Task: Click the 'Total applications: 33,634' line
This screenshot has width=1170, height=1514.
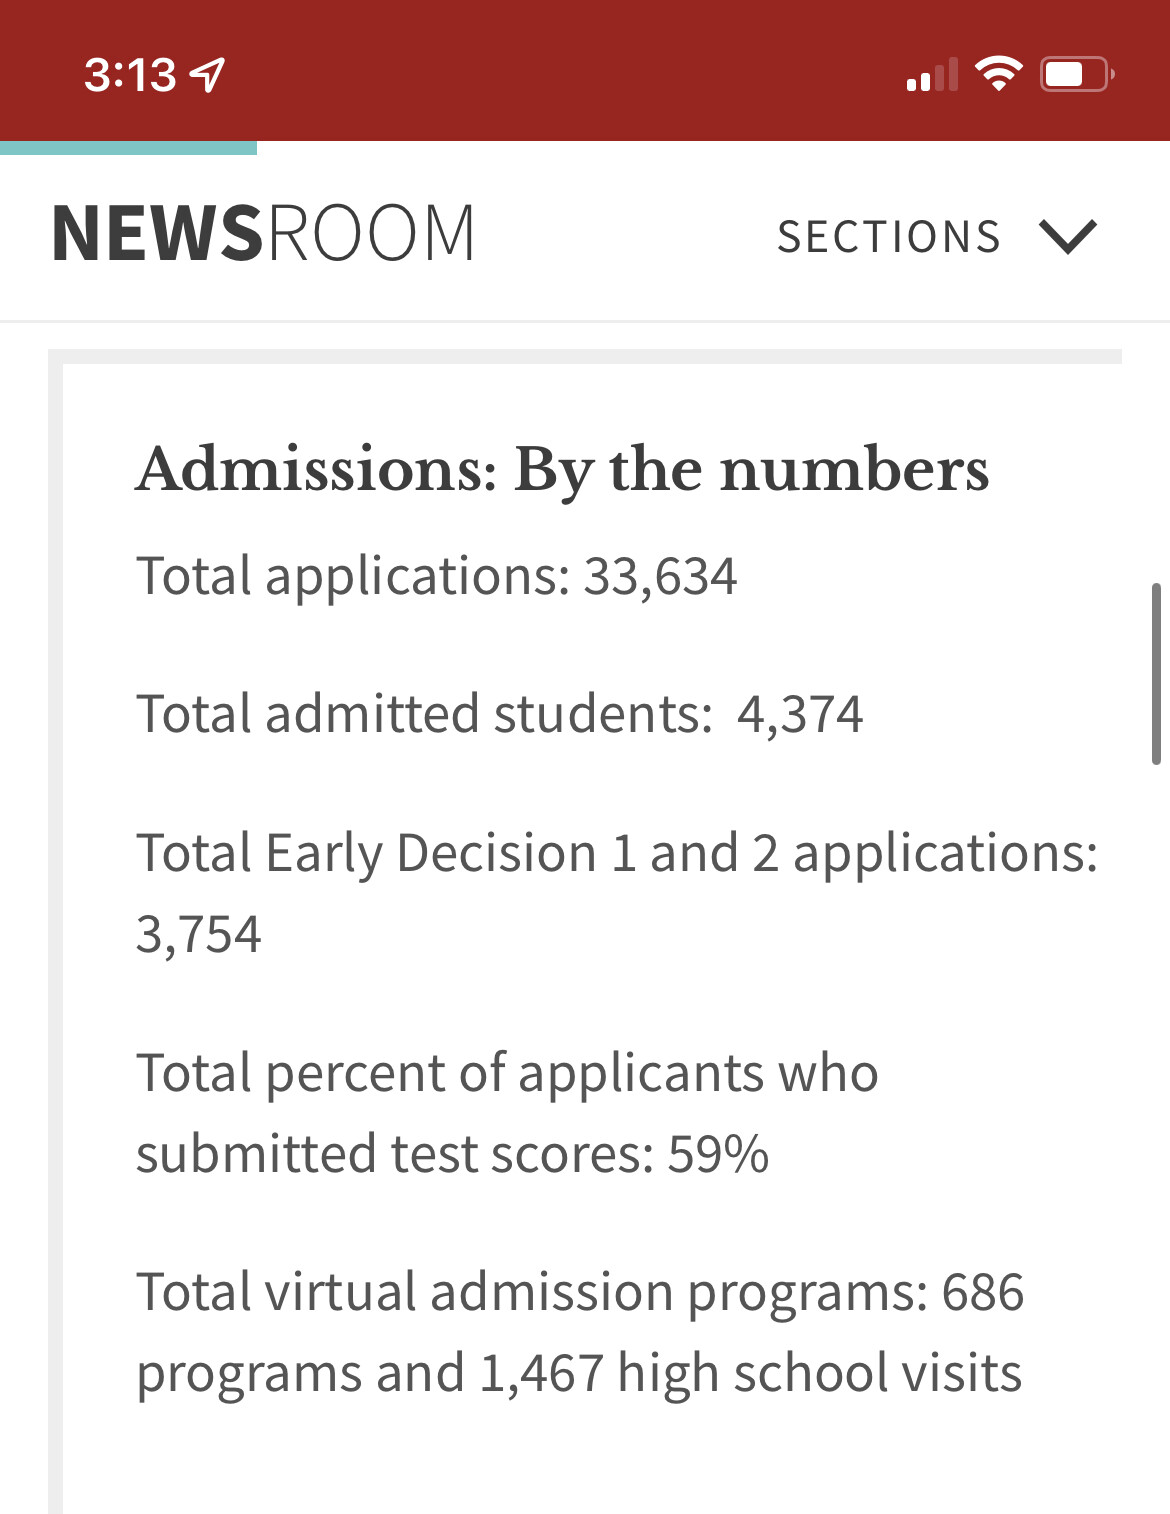Action: pos(437,578)
